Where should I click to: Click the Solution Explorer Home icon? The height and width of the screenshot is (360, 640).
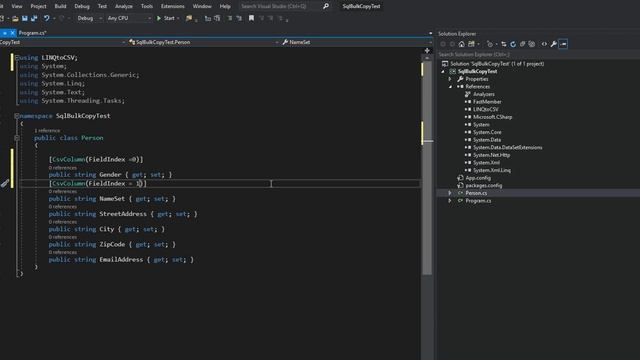461,44
